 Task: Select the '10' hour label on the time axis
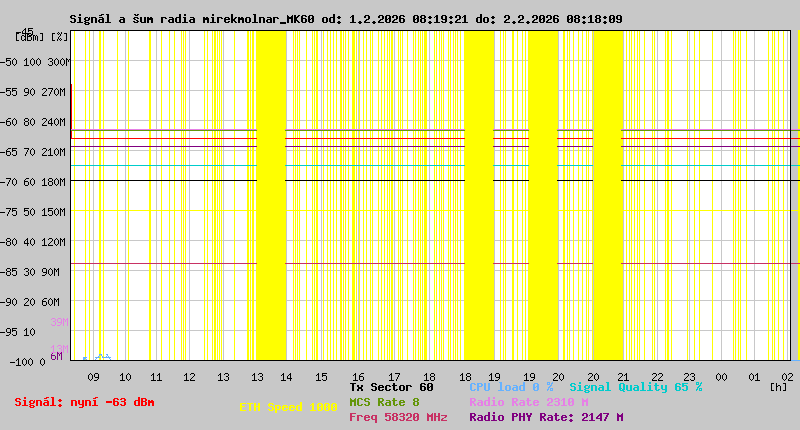(125, 377)
